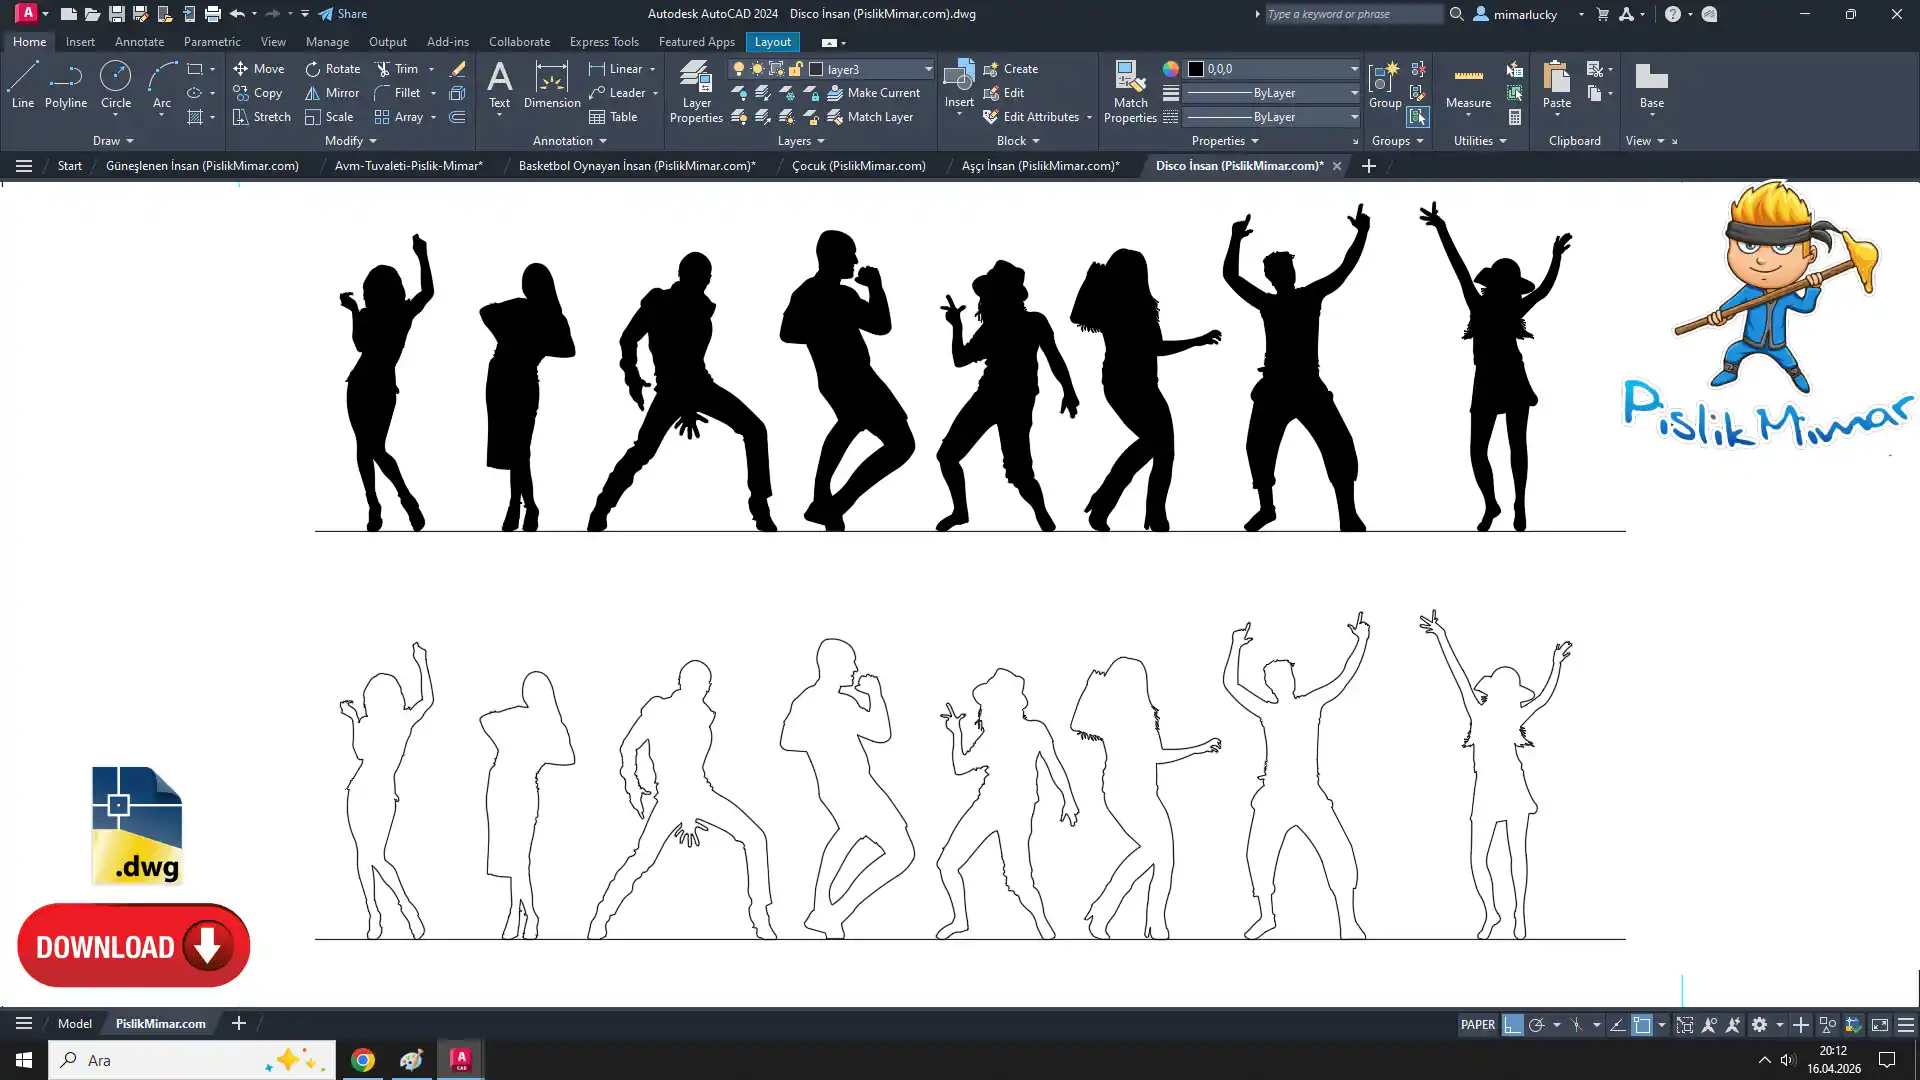Toggle layer3 lock icon

[796, 69]
